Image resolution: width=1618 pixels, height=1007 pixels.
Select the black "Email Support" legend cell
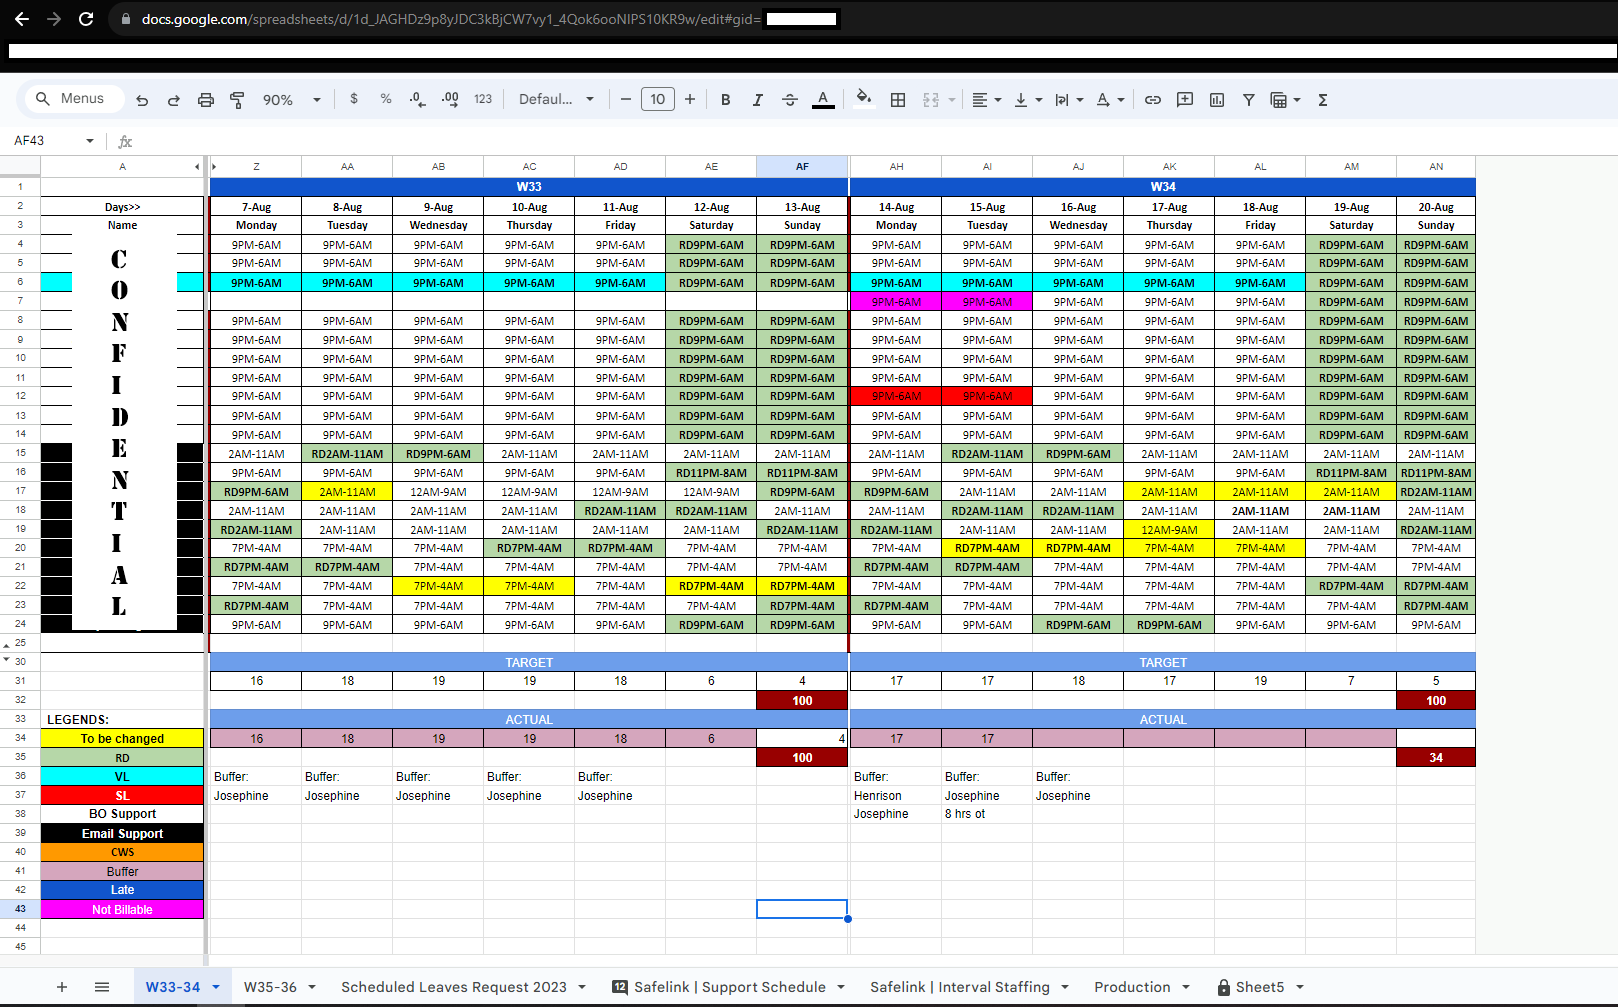(x=122, y=834)
